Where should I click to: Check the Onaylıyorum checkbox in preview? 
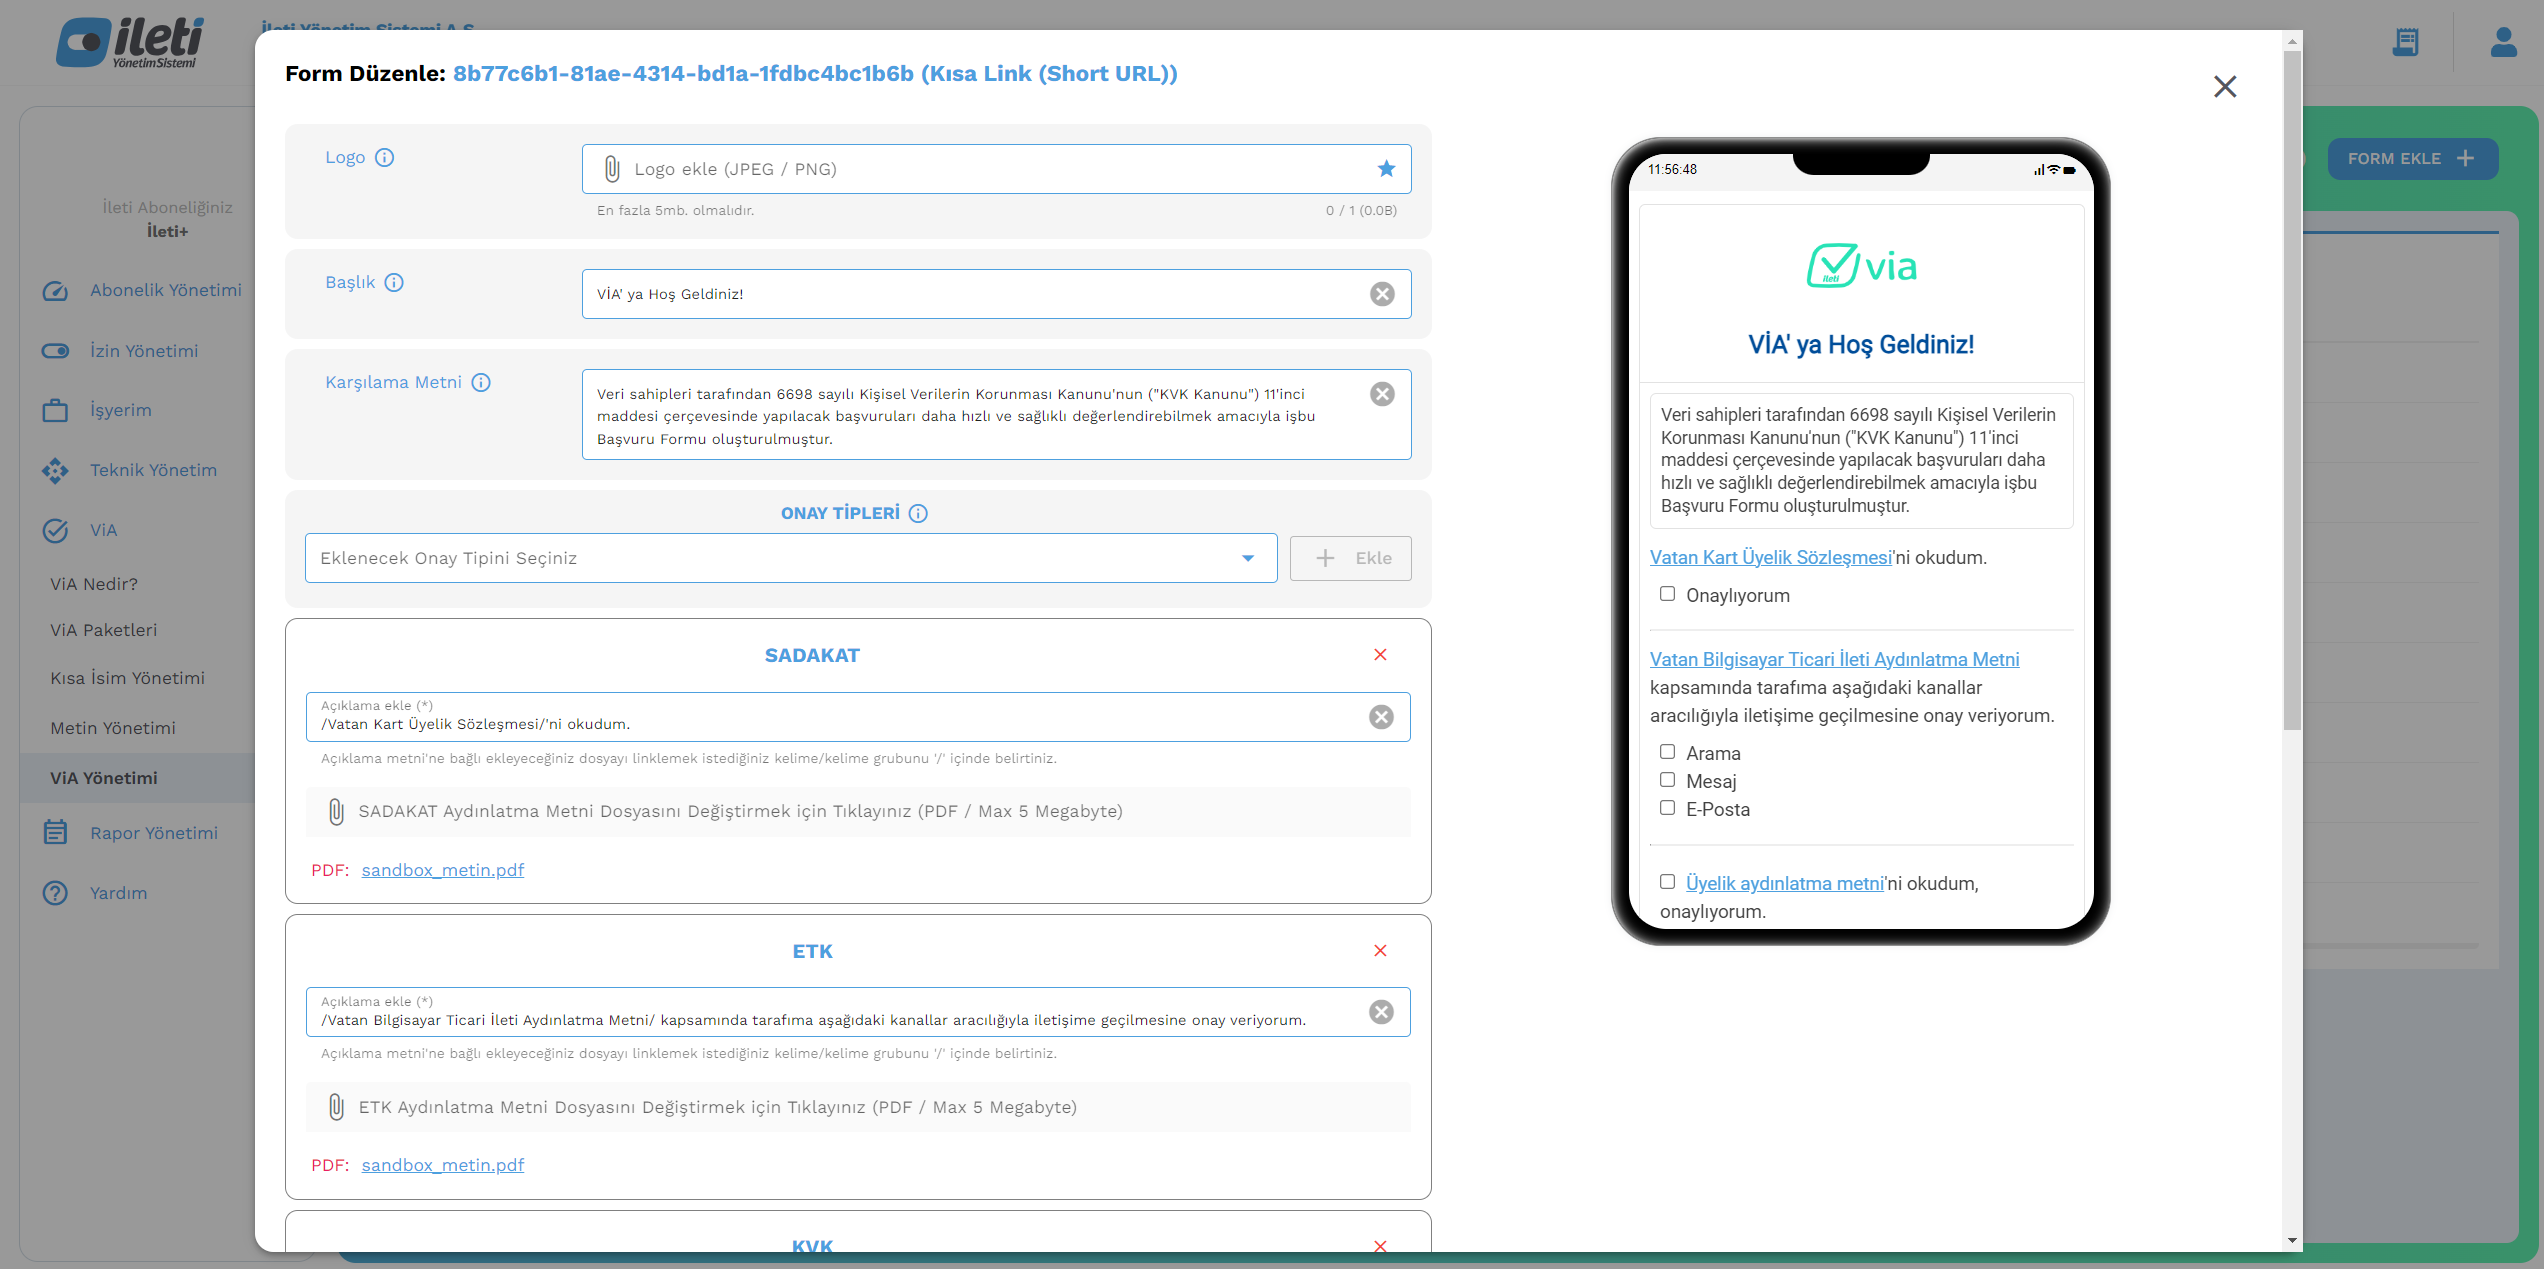tap(1667, 594)
